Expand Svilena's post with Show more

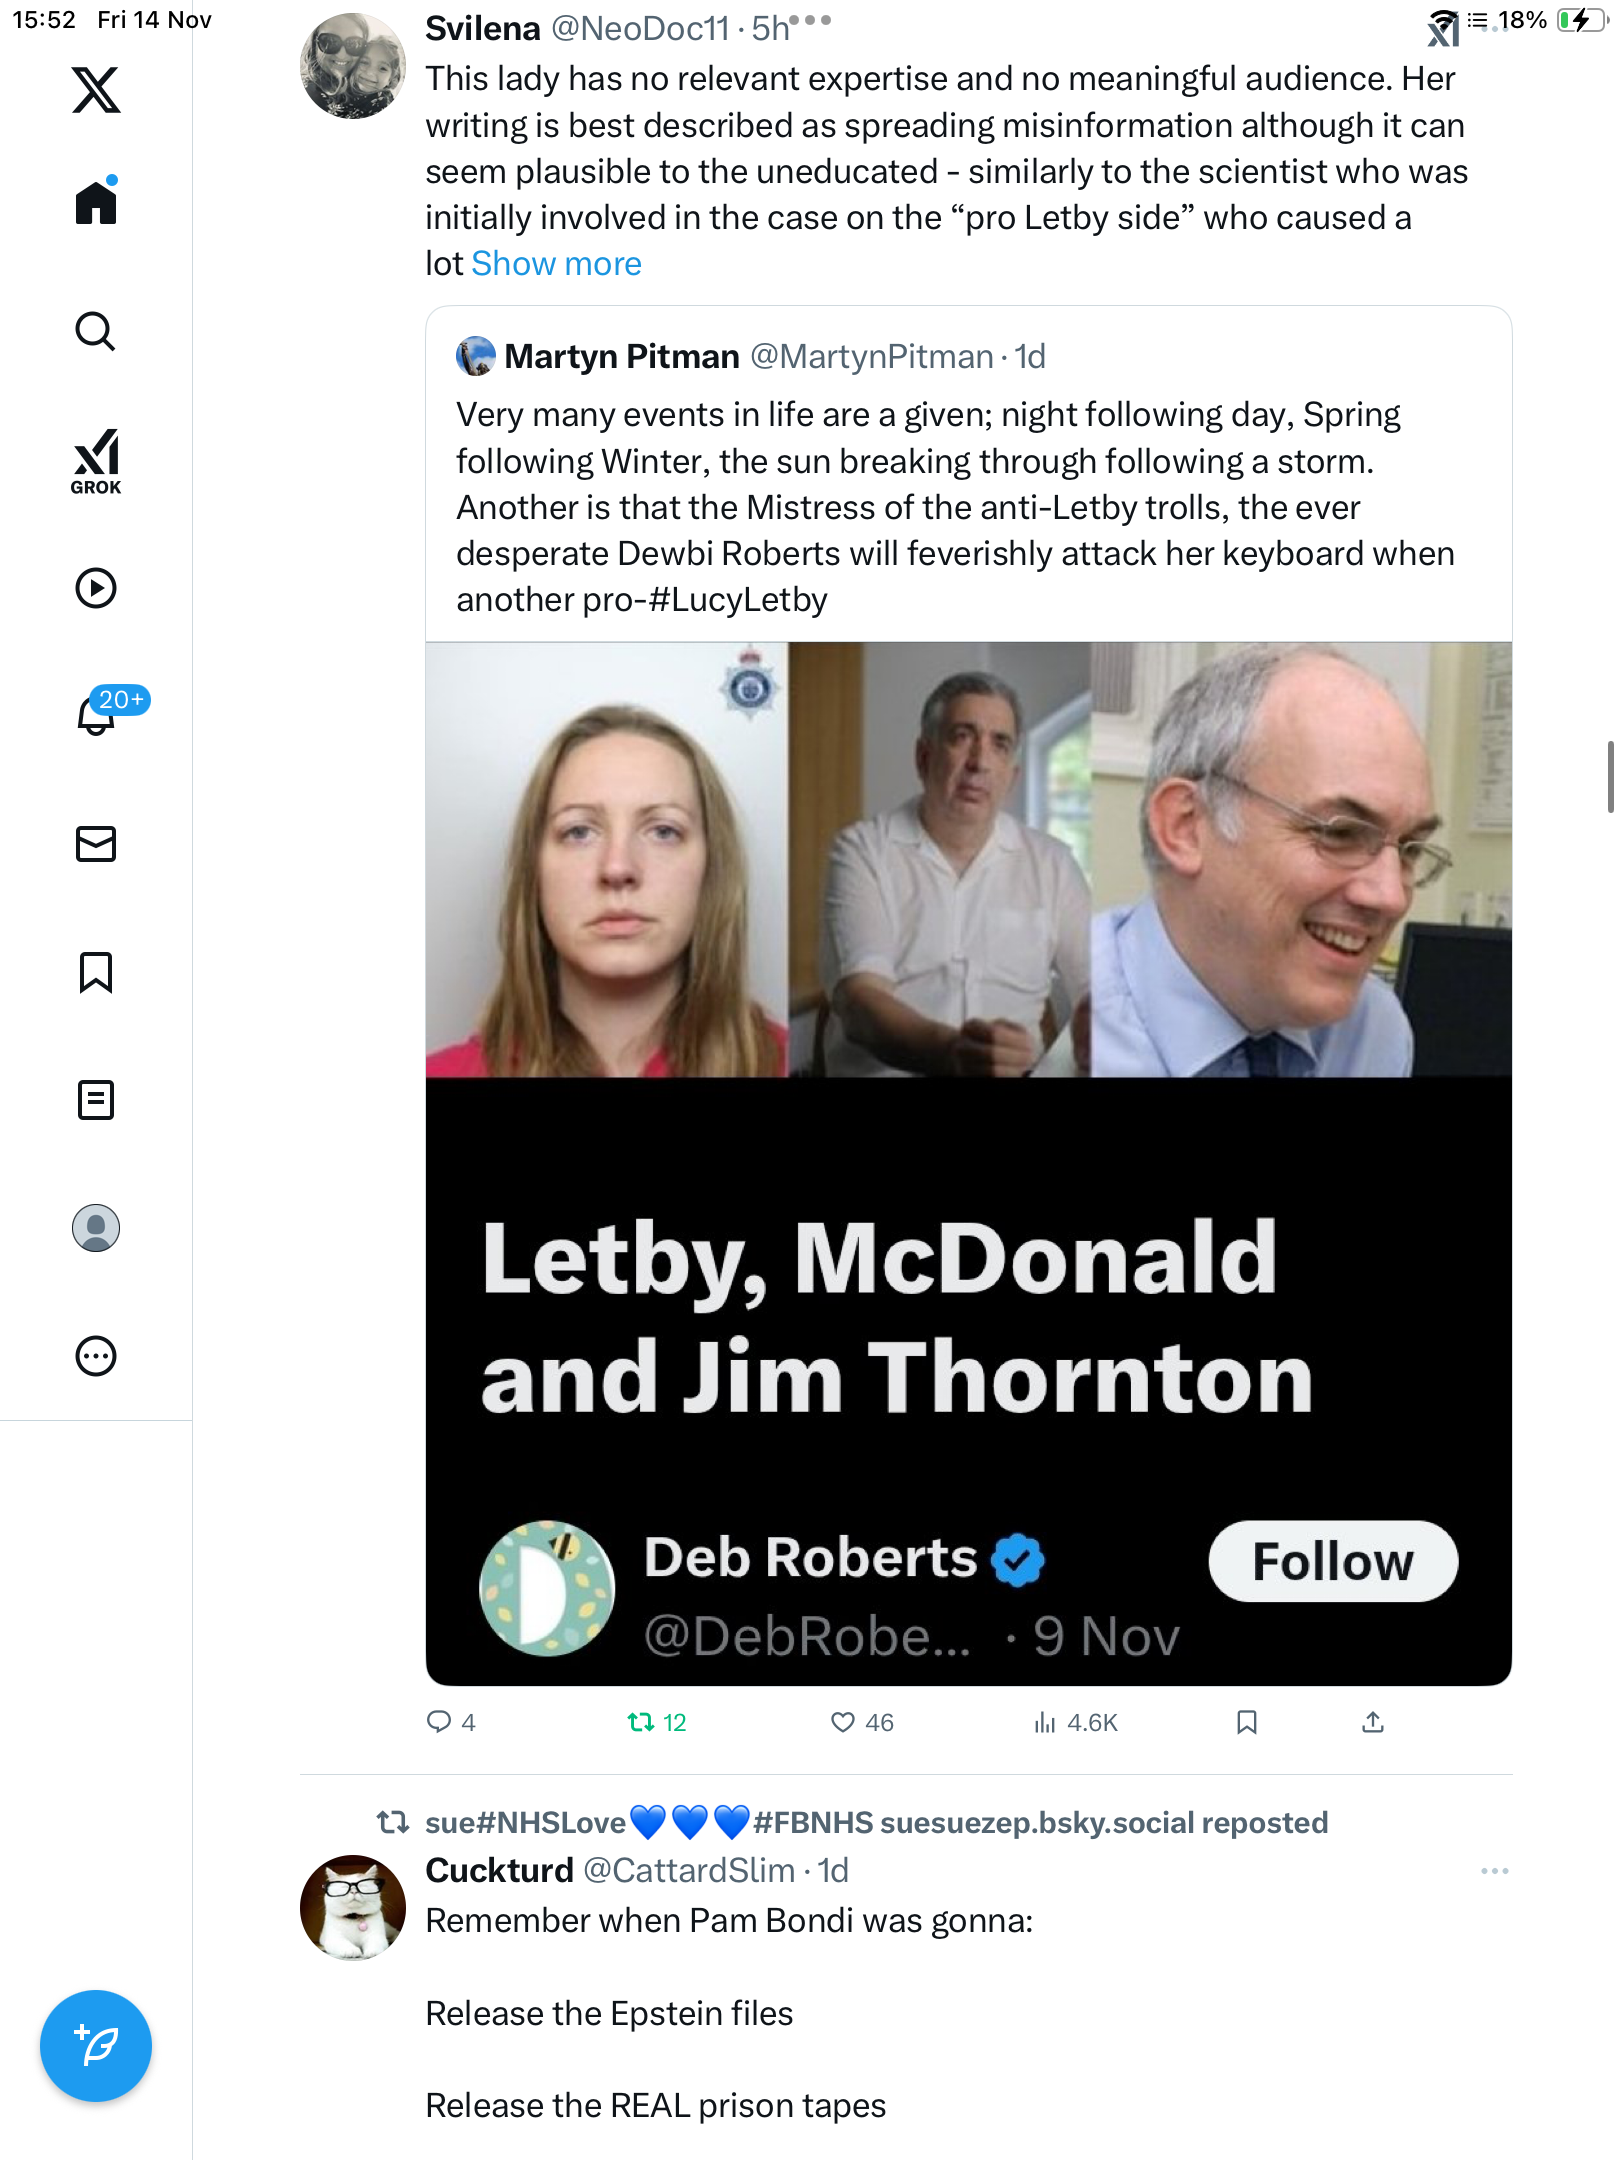tap(556, 264)
